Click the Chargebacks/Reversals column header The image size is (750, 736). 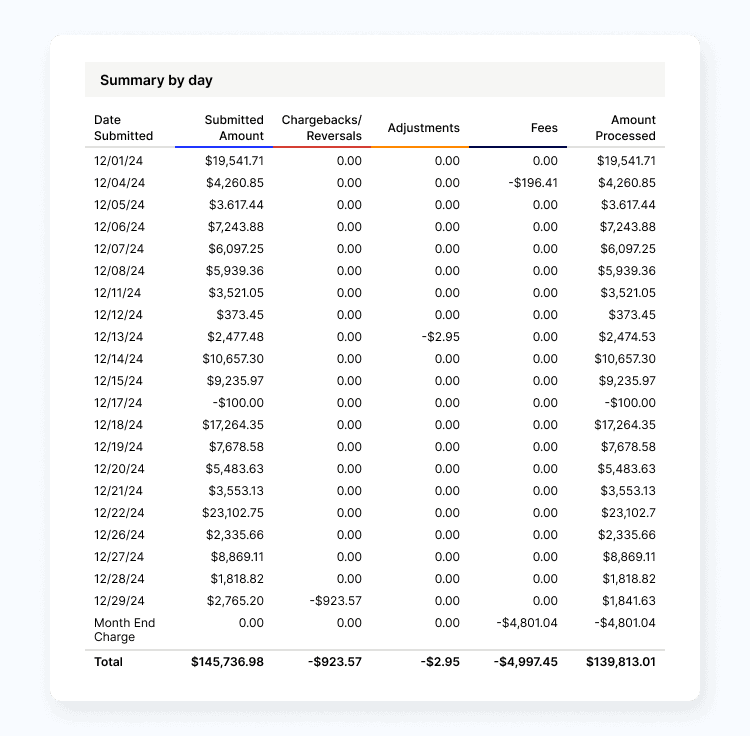pos(321,127)
